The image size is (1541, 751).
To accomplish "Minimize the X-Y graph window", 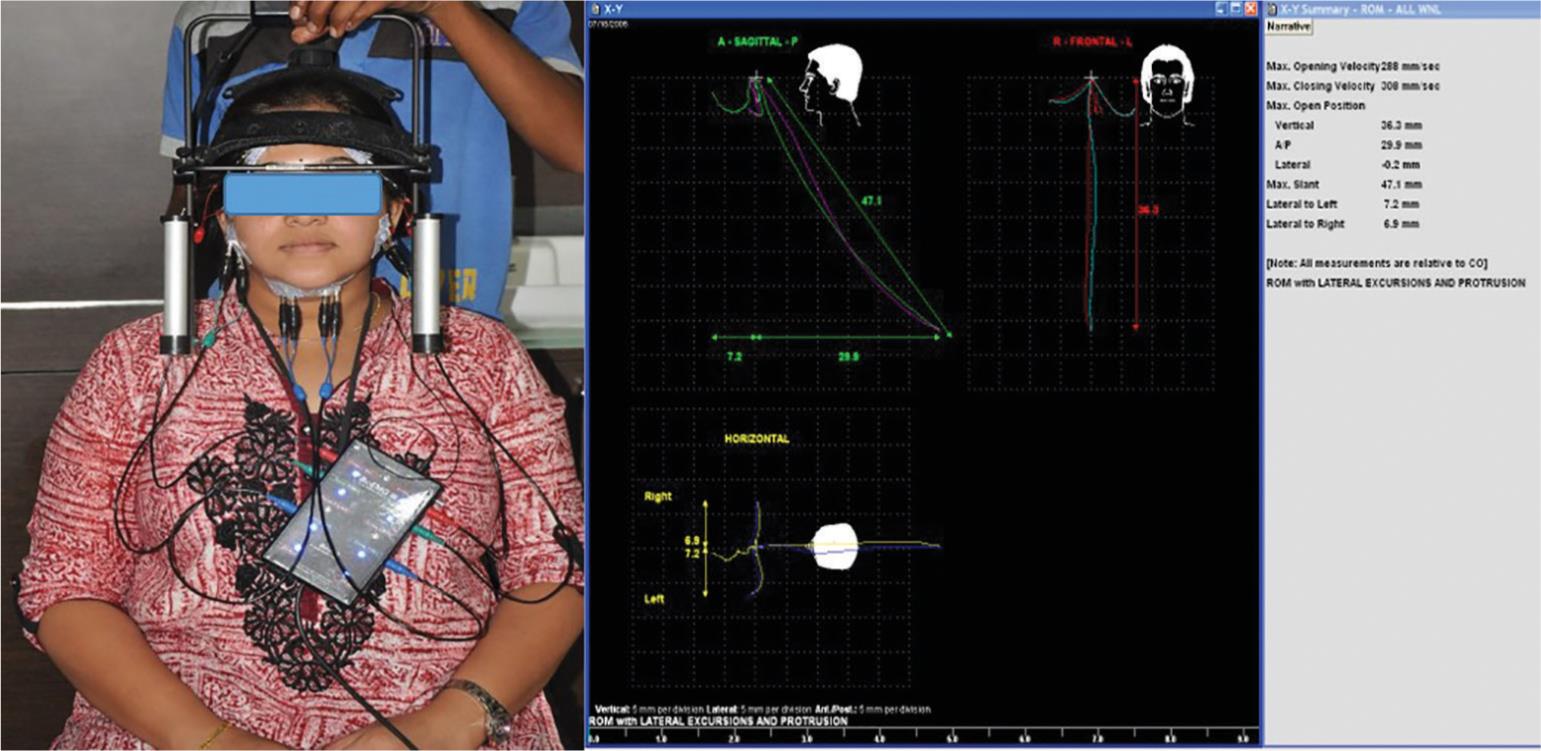I will point(1222,8).
